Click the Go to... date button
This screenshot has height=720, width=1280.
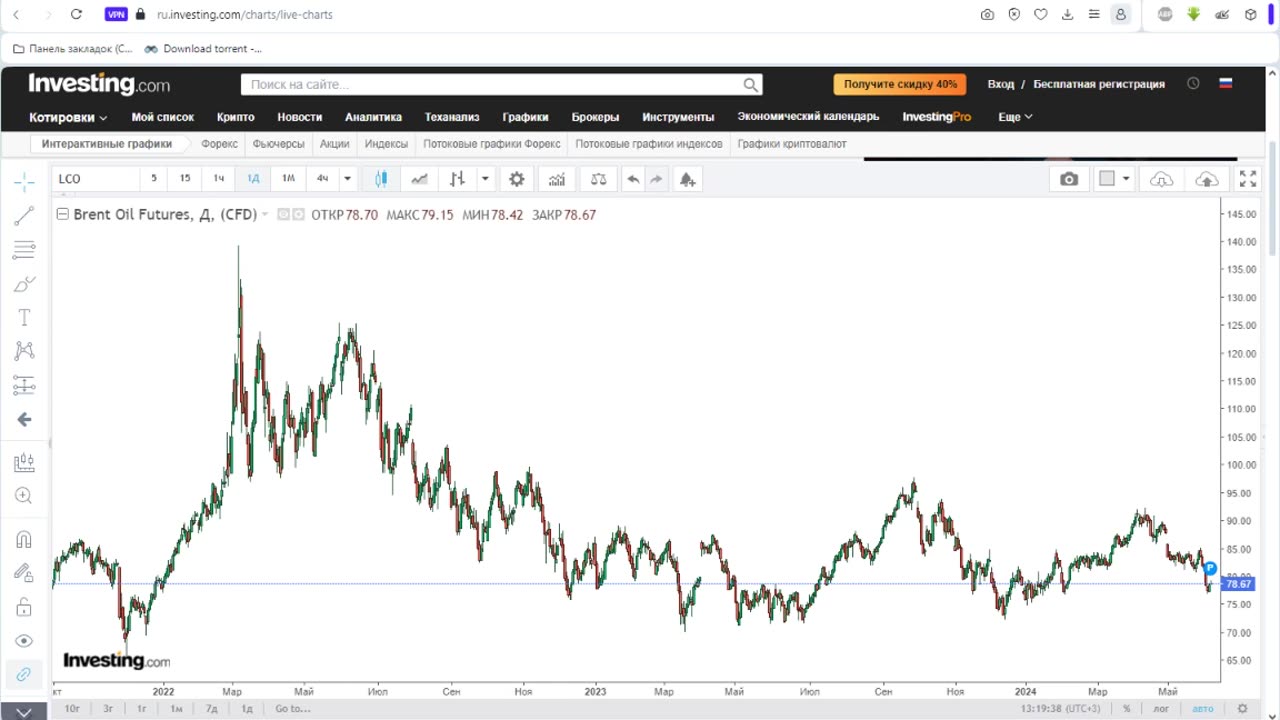pyautogui.click(x=293, y=709)
